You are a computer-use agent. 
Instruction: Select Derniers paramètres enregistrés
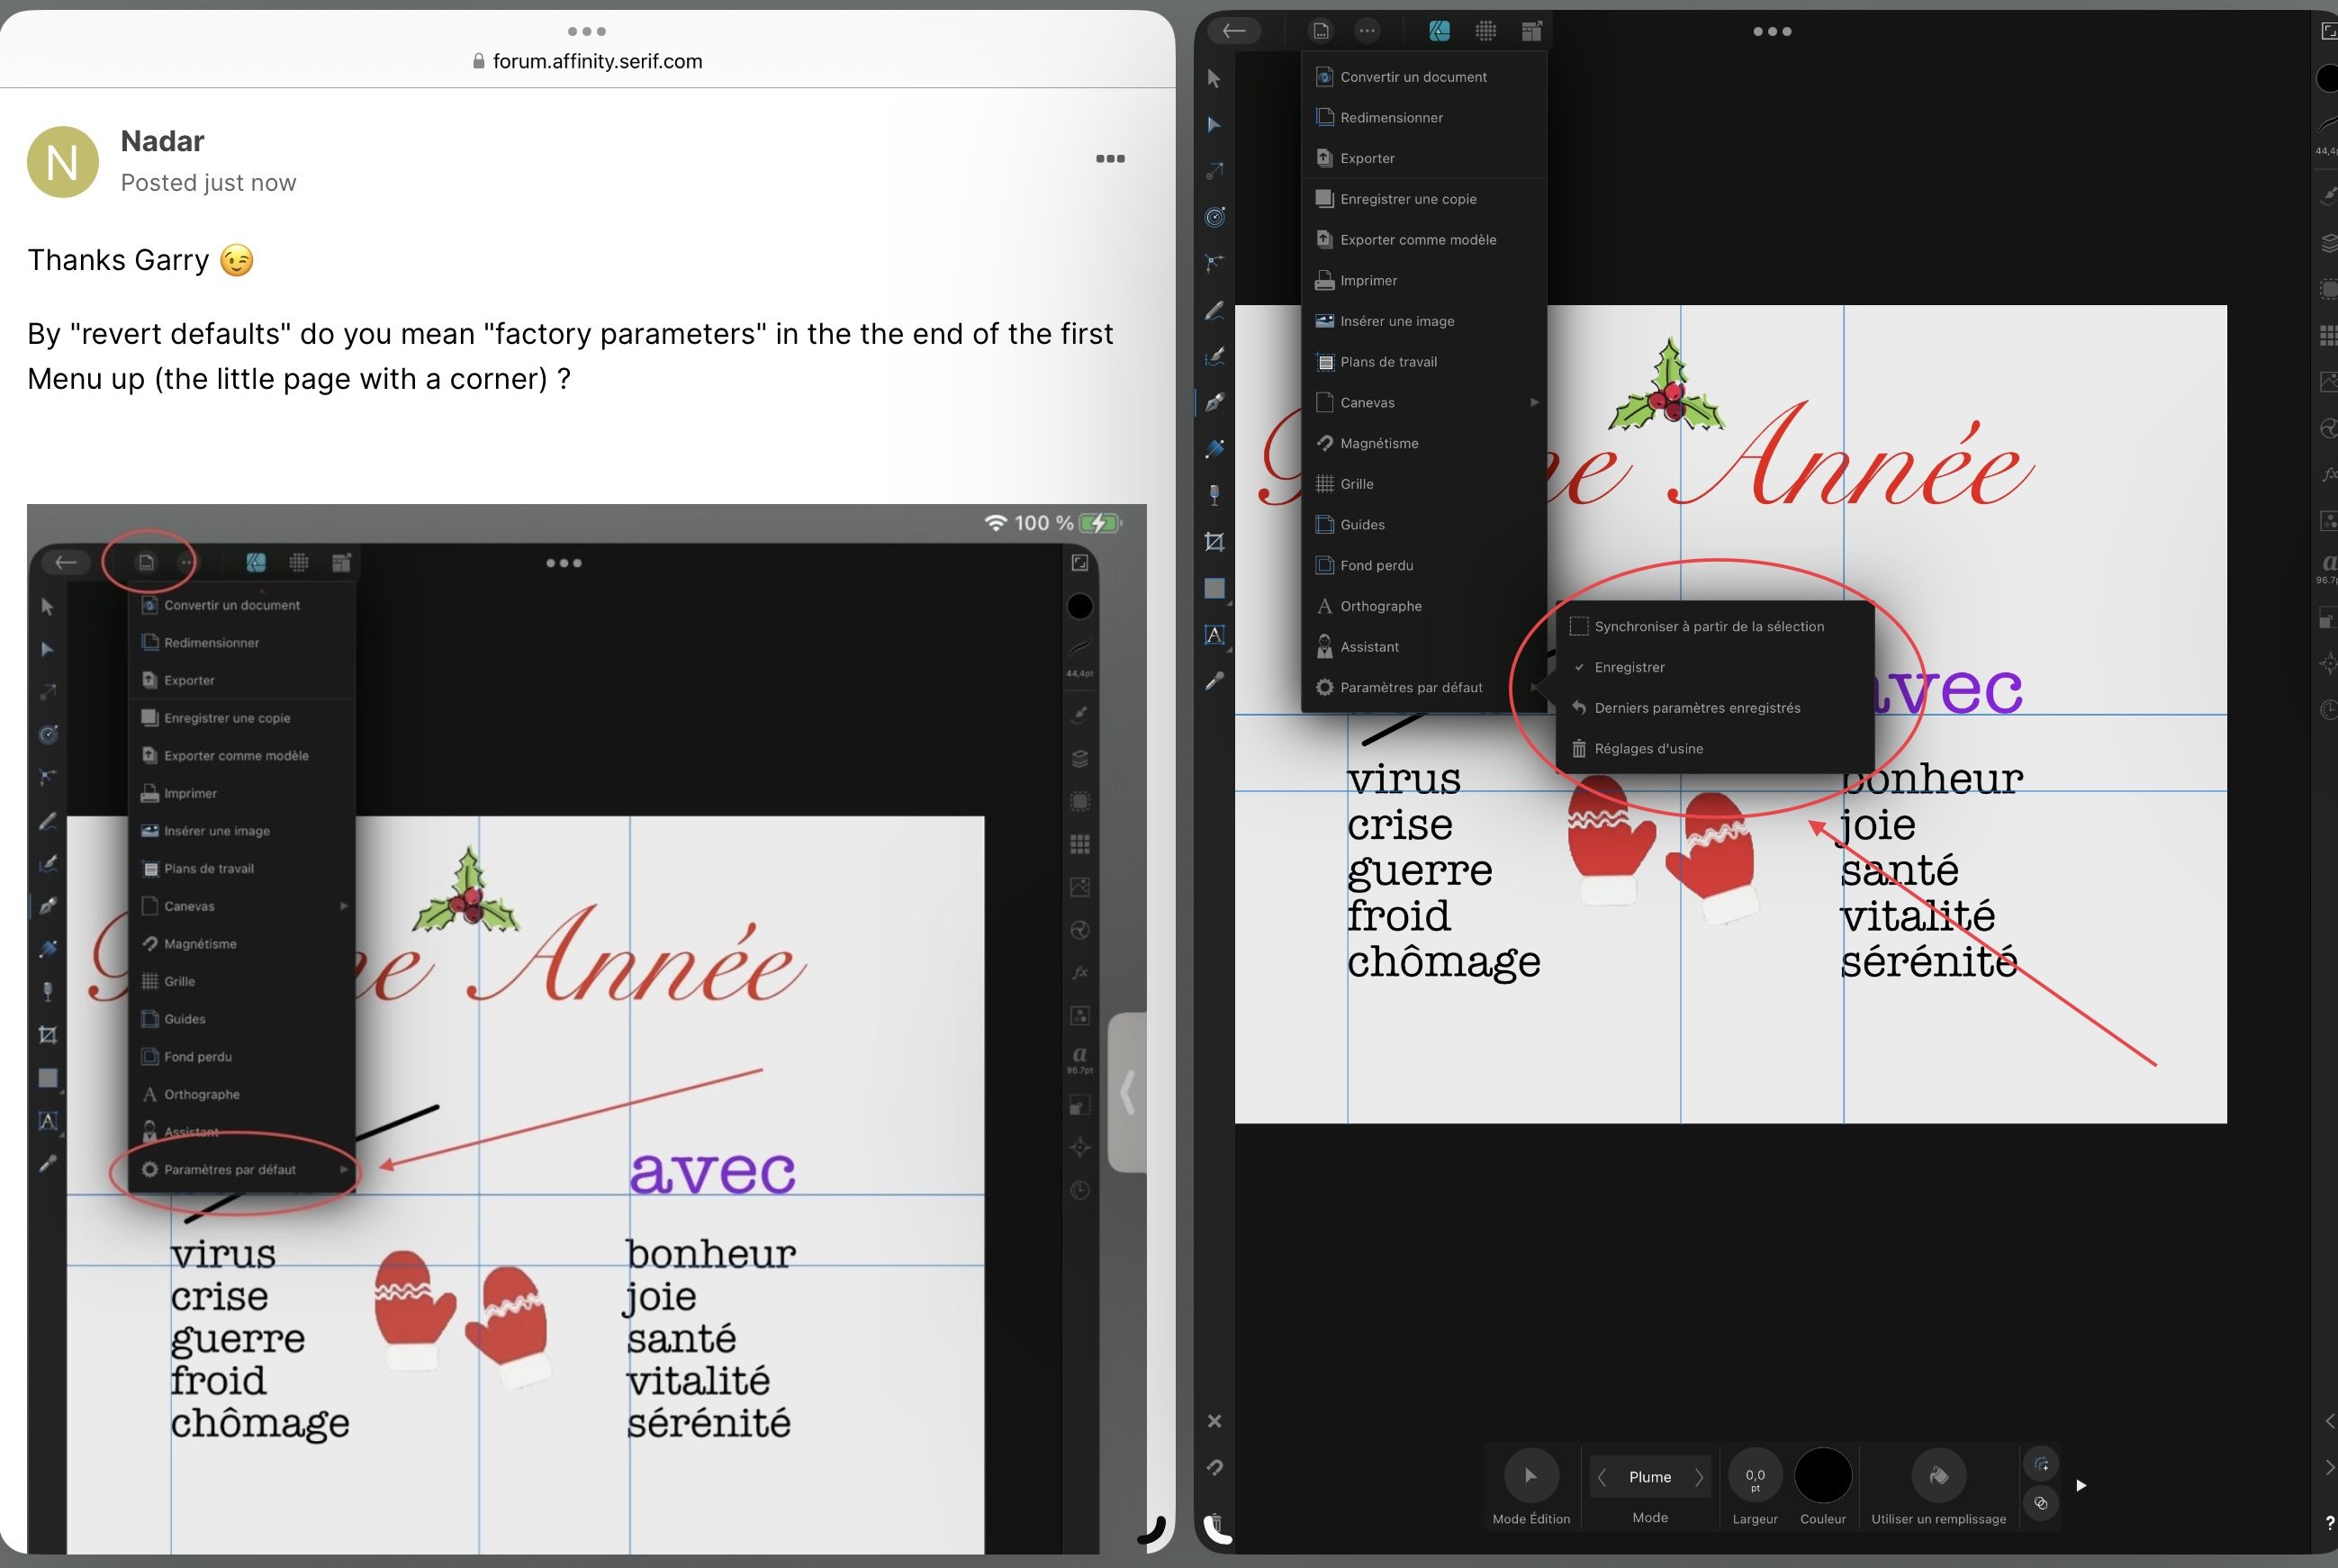pos(1715,708)
